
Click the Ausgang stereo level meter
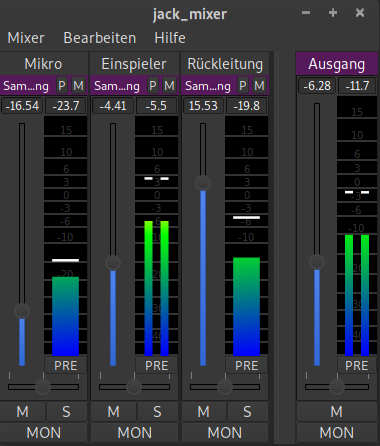pyautogui.click(x=357, y=226)
